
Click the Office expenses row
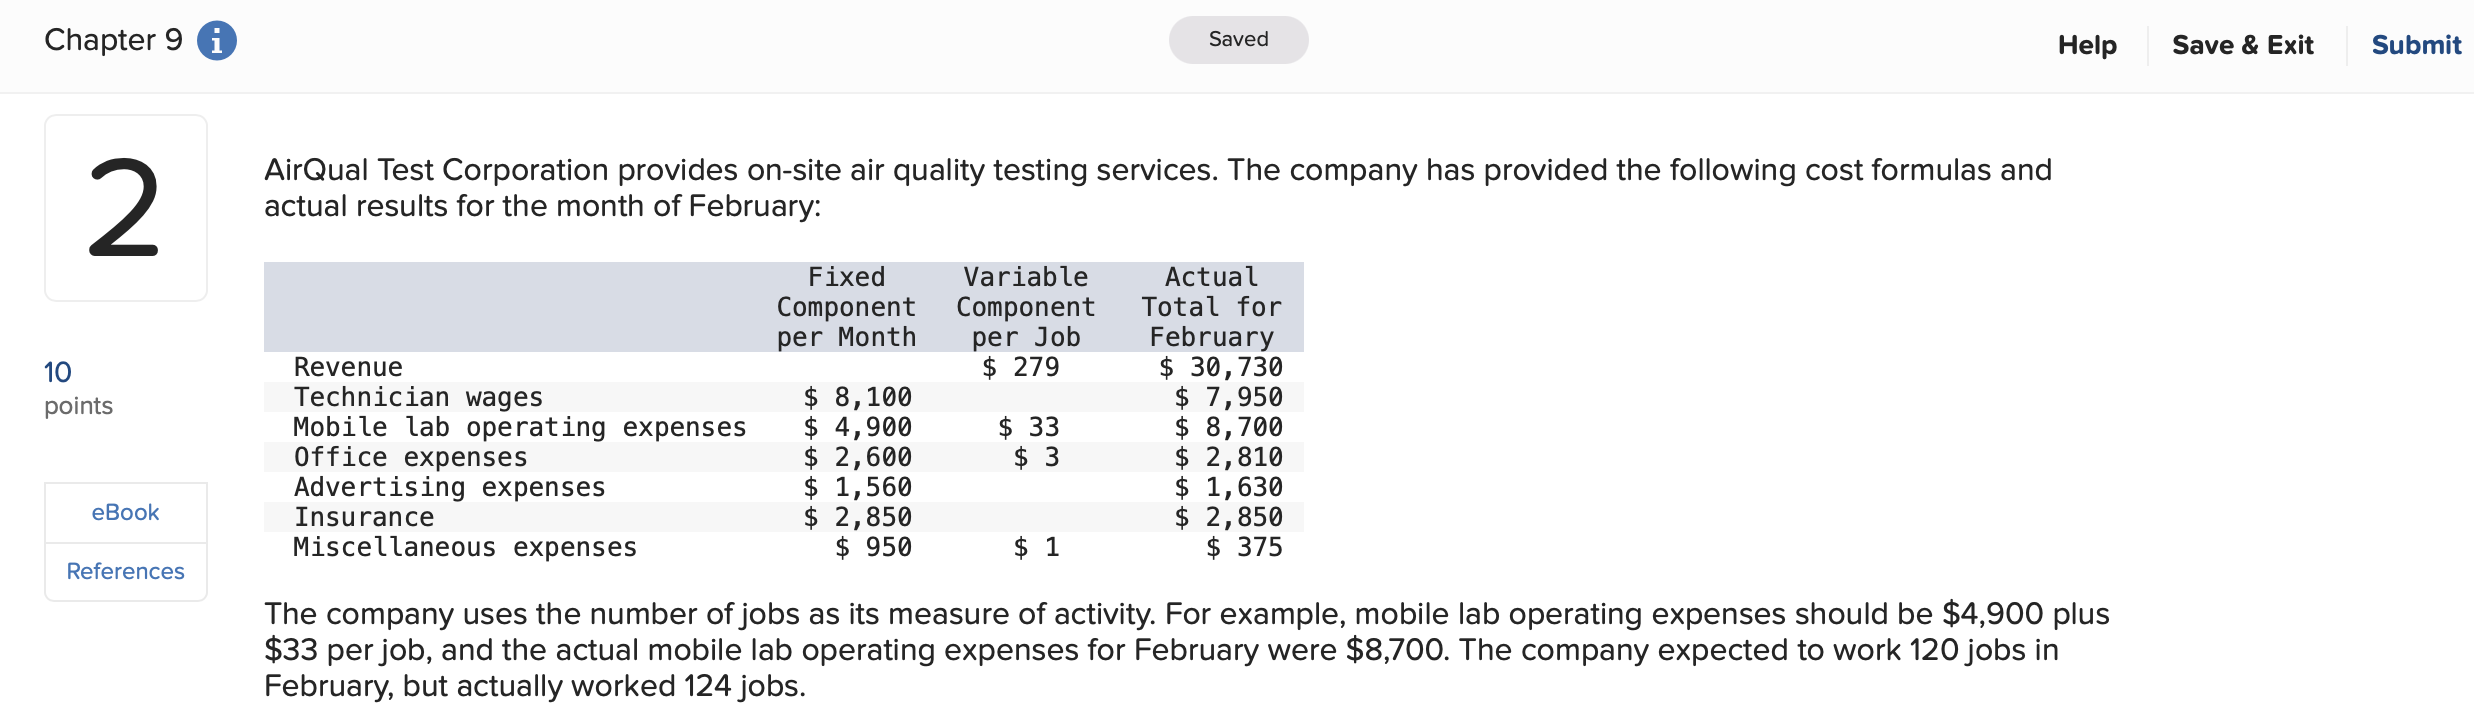click(x=410, y=457)
